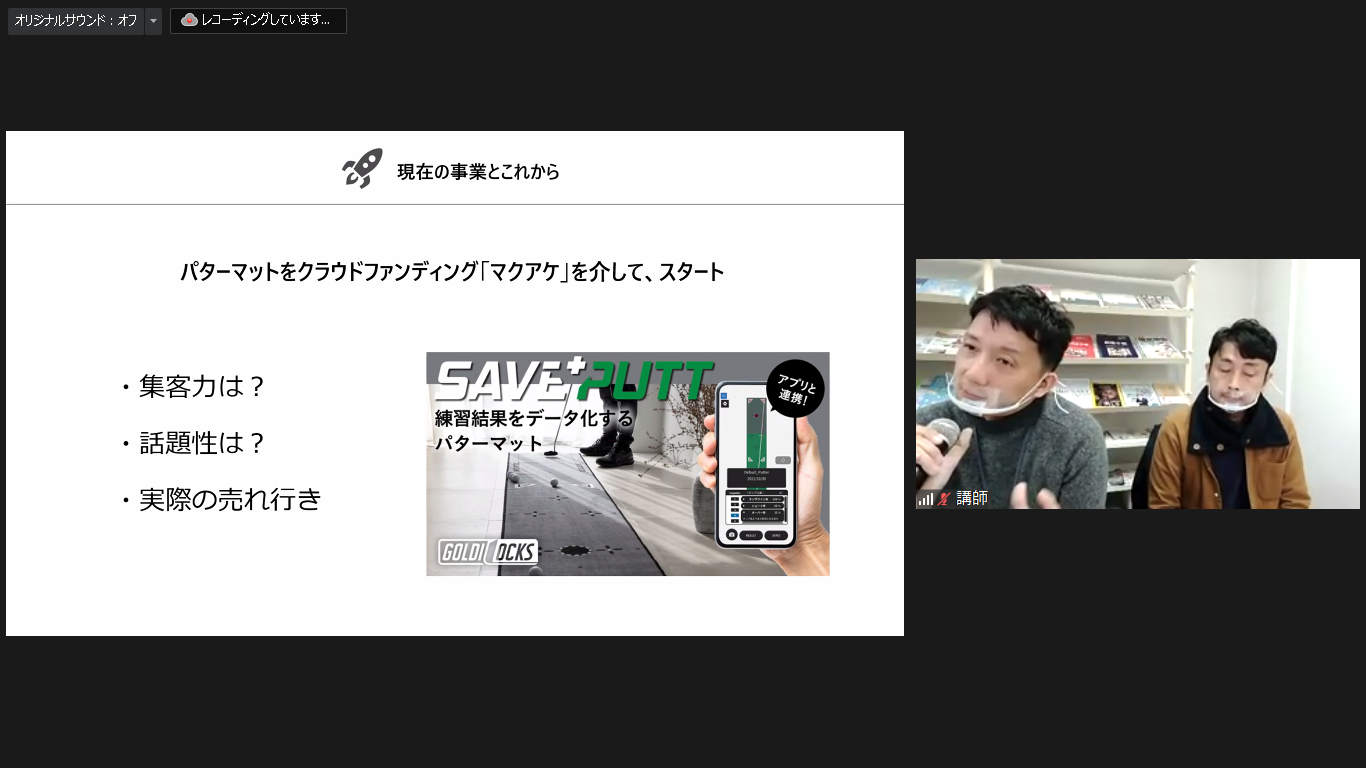Select the slide title 現在の事業とこれから
1366x768 pixels.
(478, 172)
